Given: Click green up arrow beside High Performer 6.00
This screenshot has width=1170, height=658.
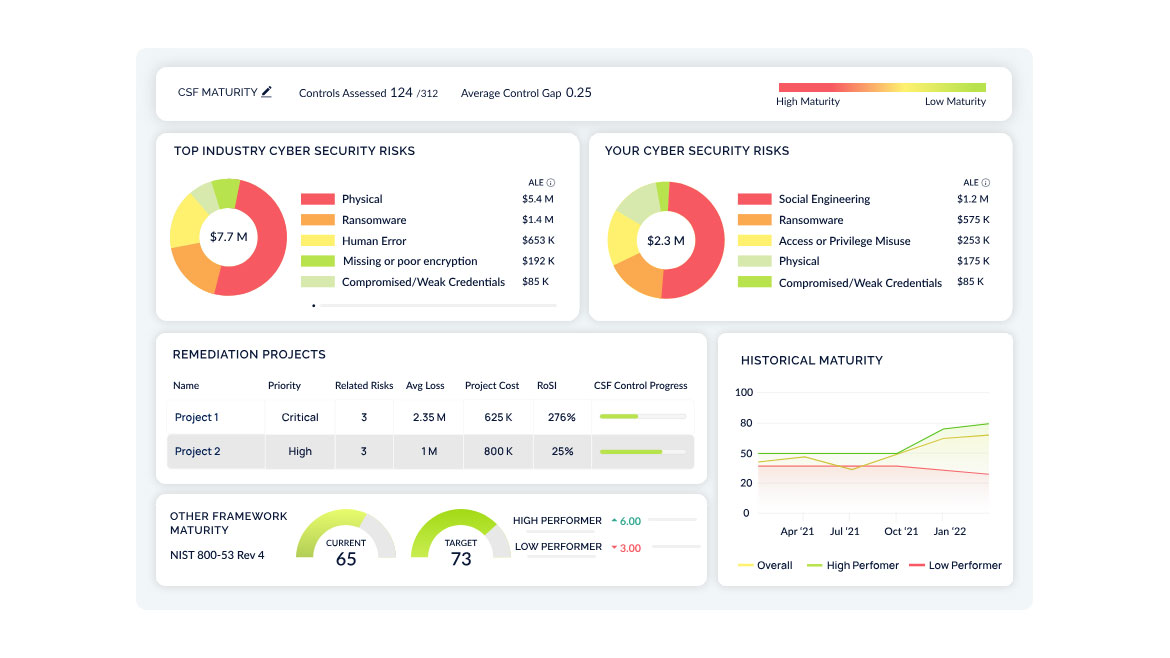Looking at the screenshot, I should pos(613,521).
